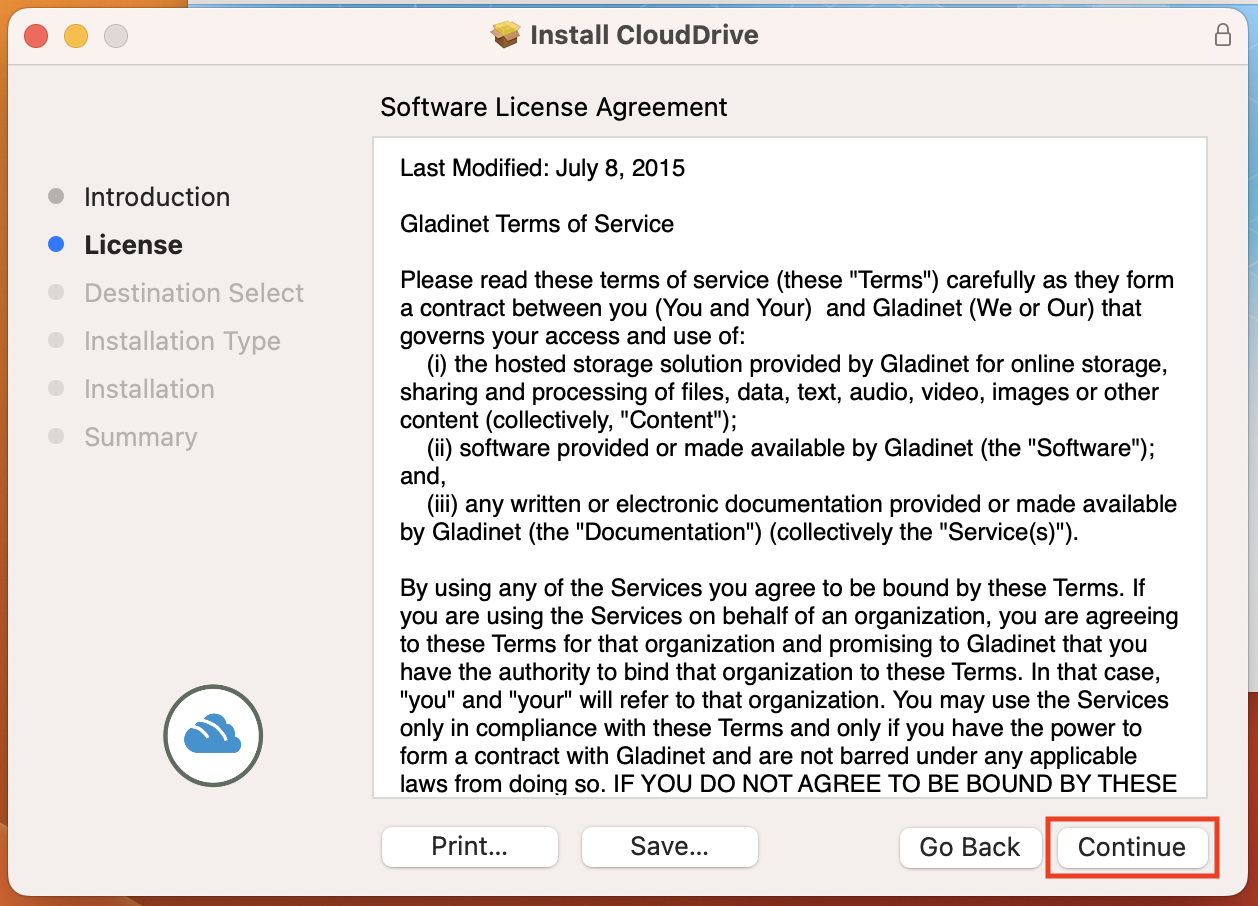Click the Go Back button
Viewport: 1258px width, 906px height.
[x=969, y=847]
